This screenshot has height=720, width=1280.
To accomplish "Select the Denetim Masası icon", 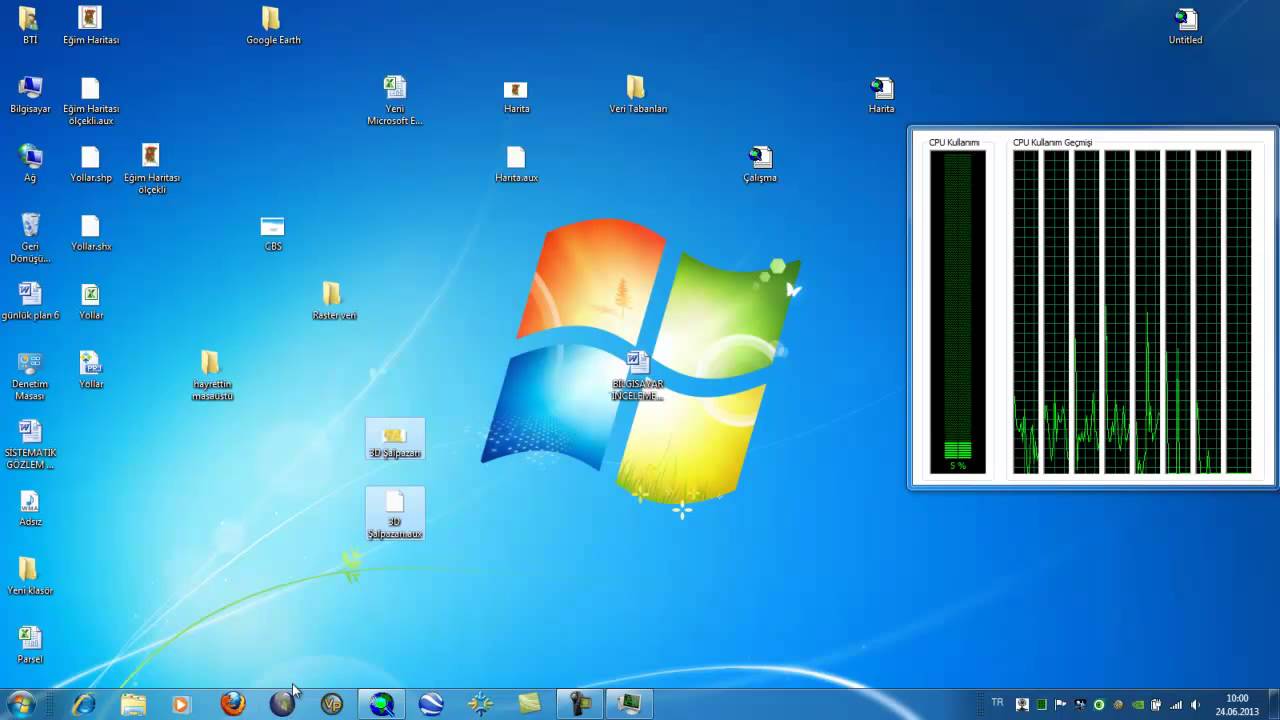I will (x=30, y=376).
